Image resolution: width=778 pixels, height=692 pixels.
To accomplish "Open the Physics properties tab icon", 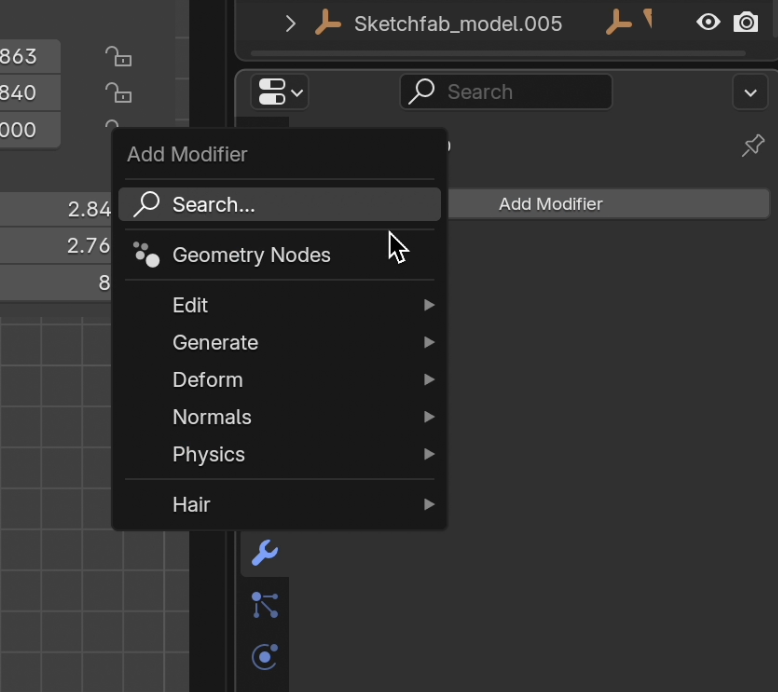I will 265,656.
